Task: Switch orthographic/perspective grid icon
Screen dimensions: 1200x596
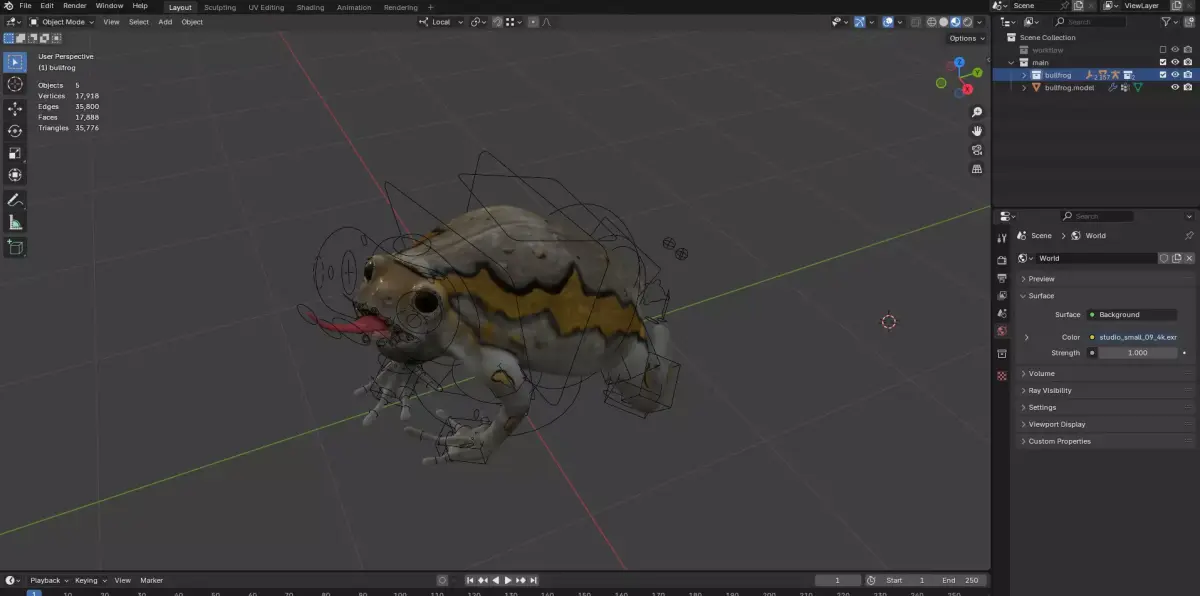Action: coord(977,169)
